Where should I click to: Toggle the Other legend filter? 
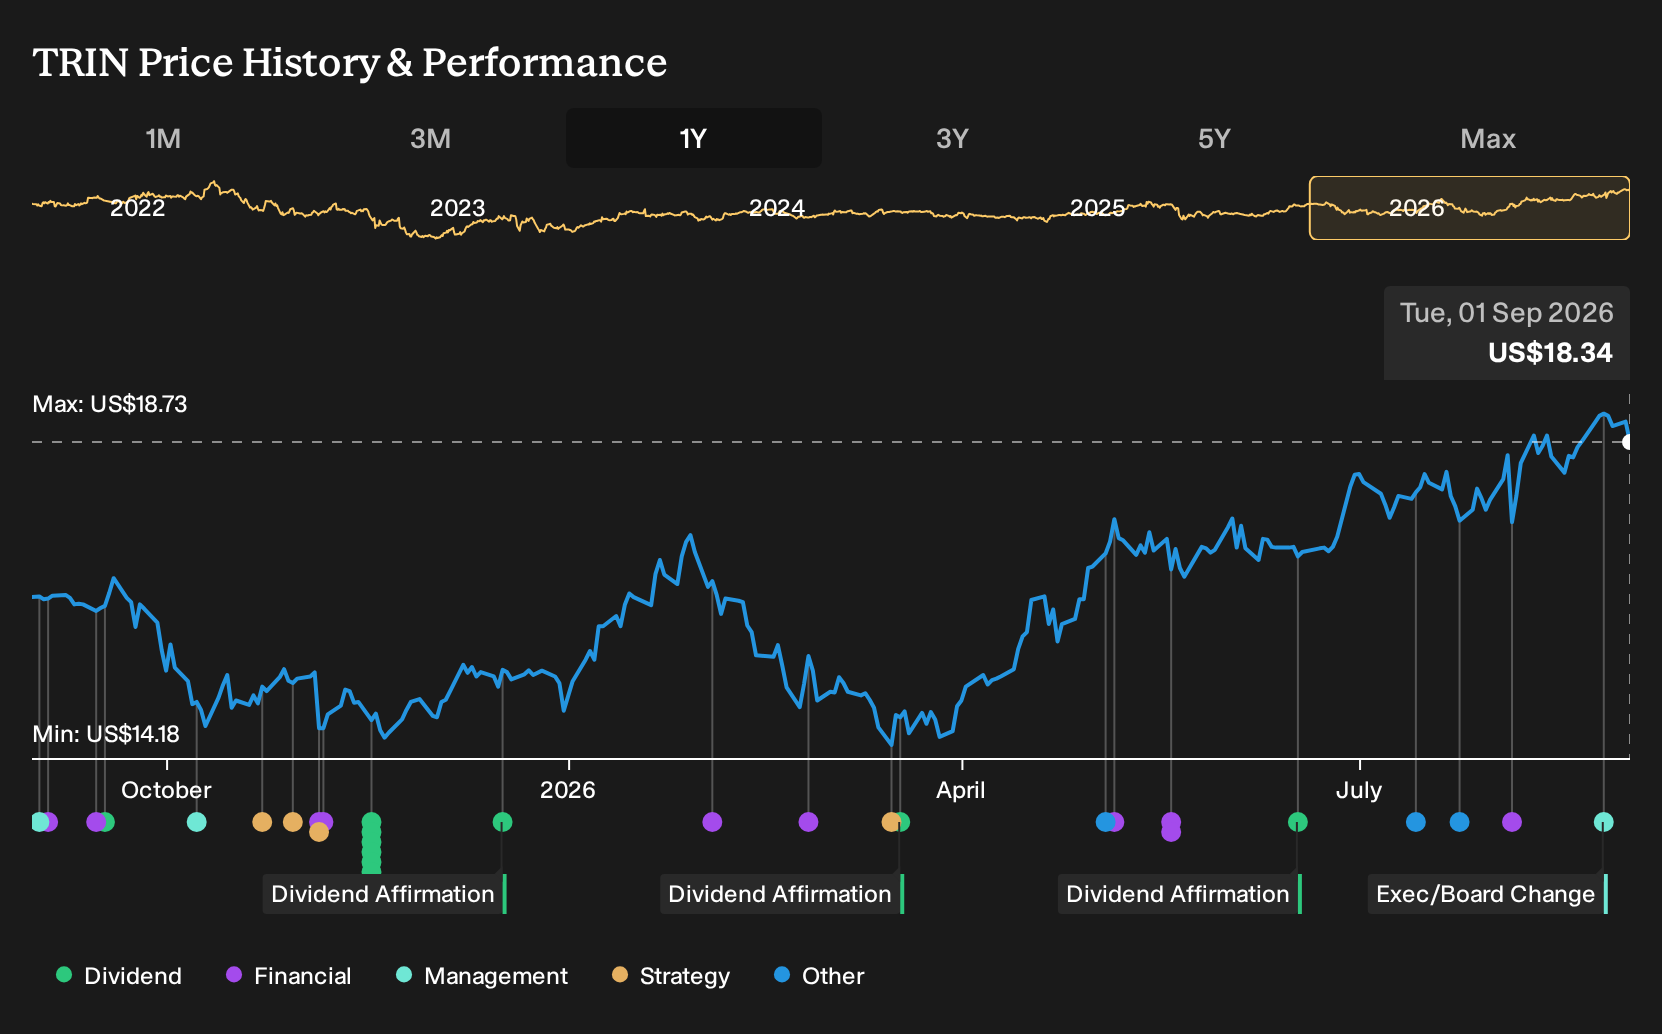819,976
